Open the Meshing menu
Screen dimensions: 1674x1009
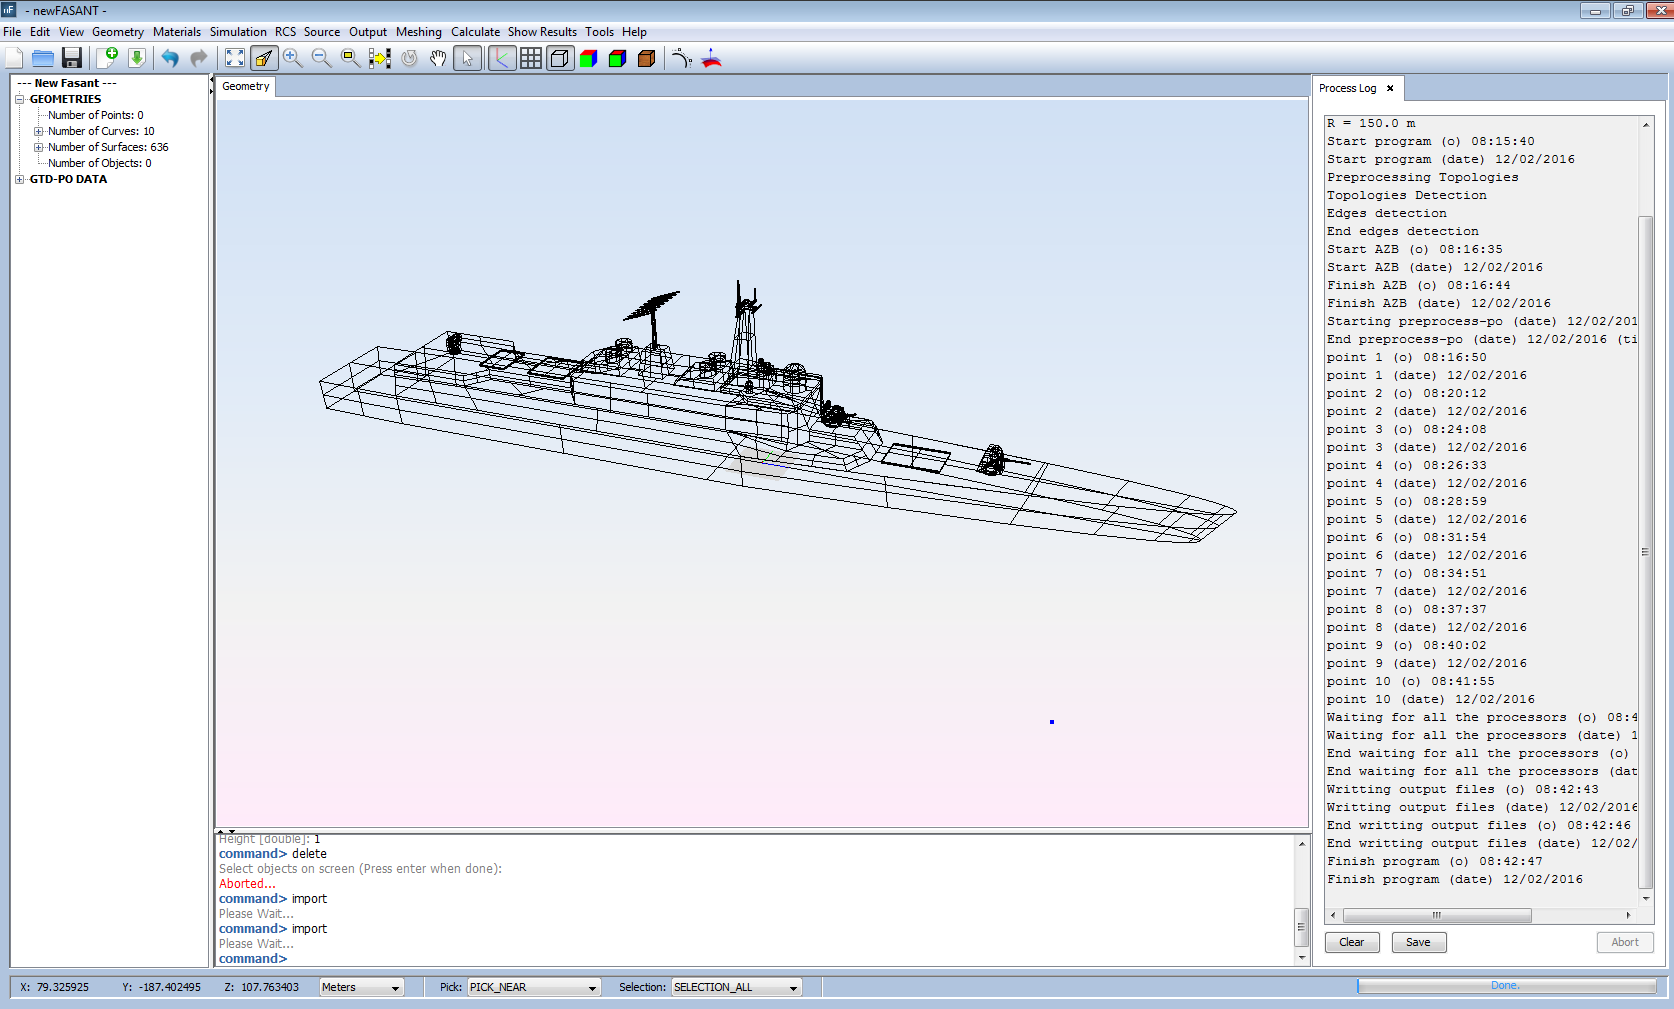pyautogui.click(x=418, y=32)
